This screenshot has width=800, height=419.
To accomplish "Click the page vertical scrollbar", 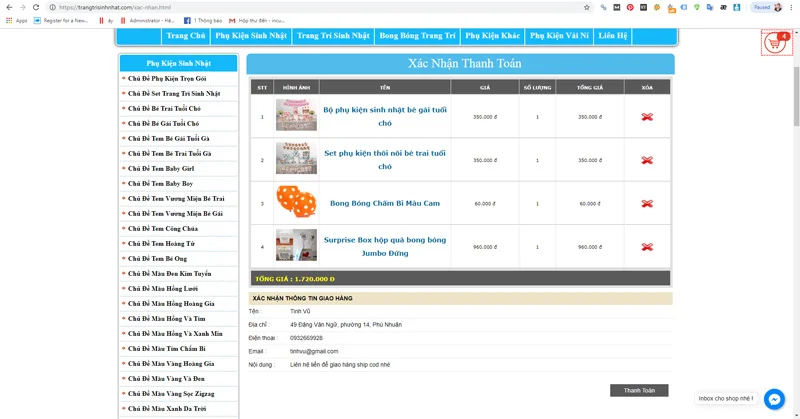I will pos(796,96).
